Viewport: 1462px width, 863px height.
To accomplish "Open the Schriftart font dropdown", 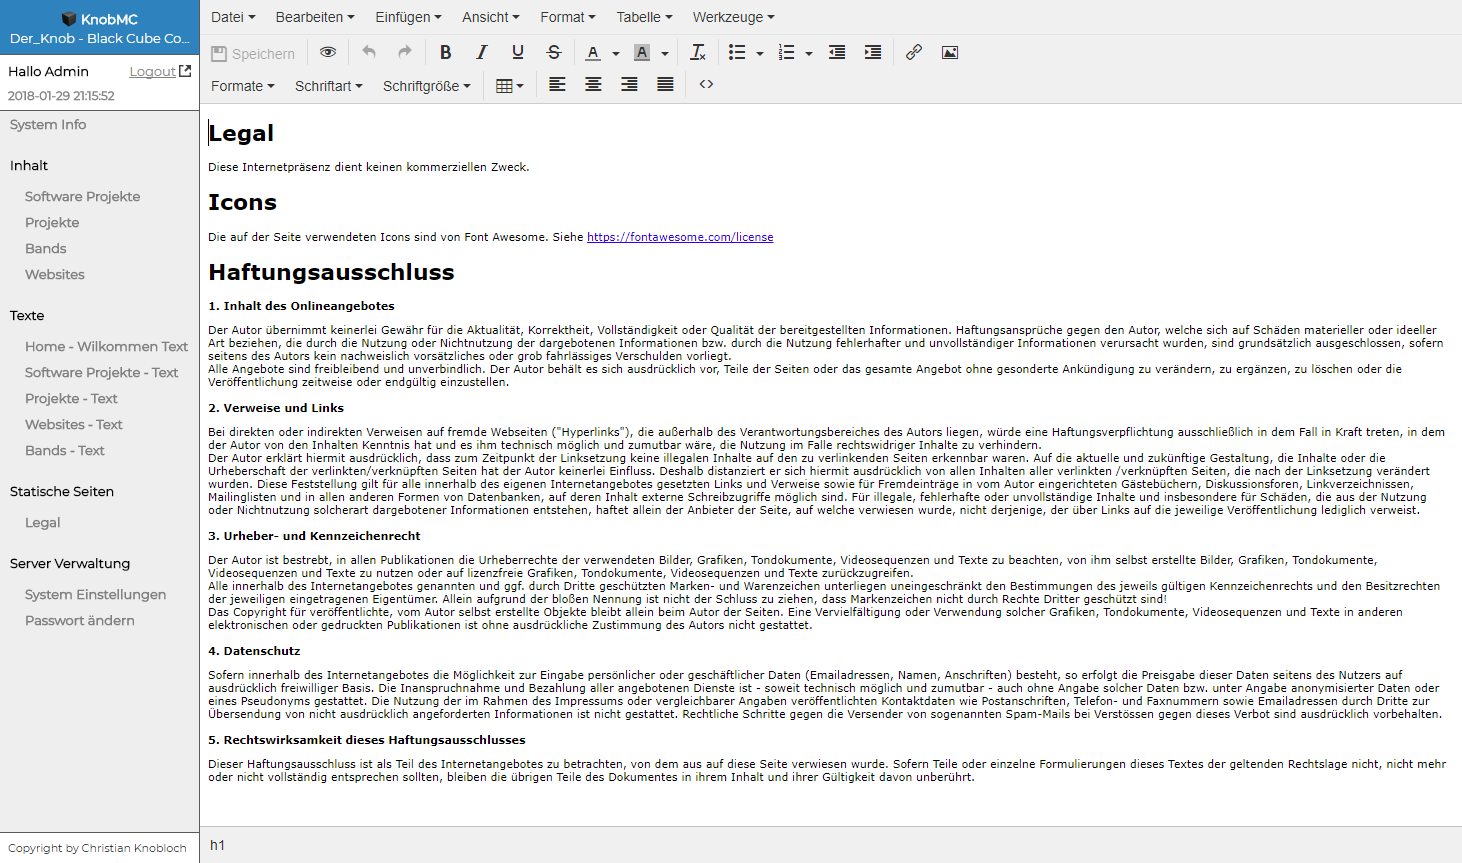I will tap(329, 86).
